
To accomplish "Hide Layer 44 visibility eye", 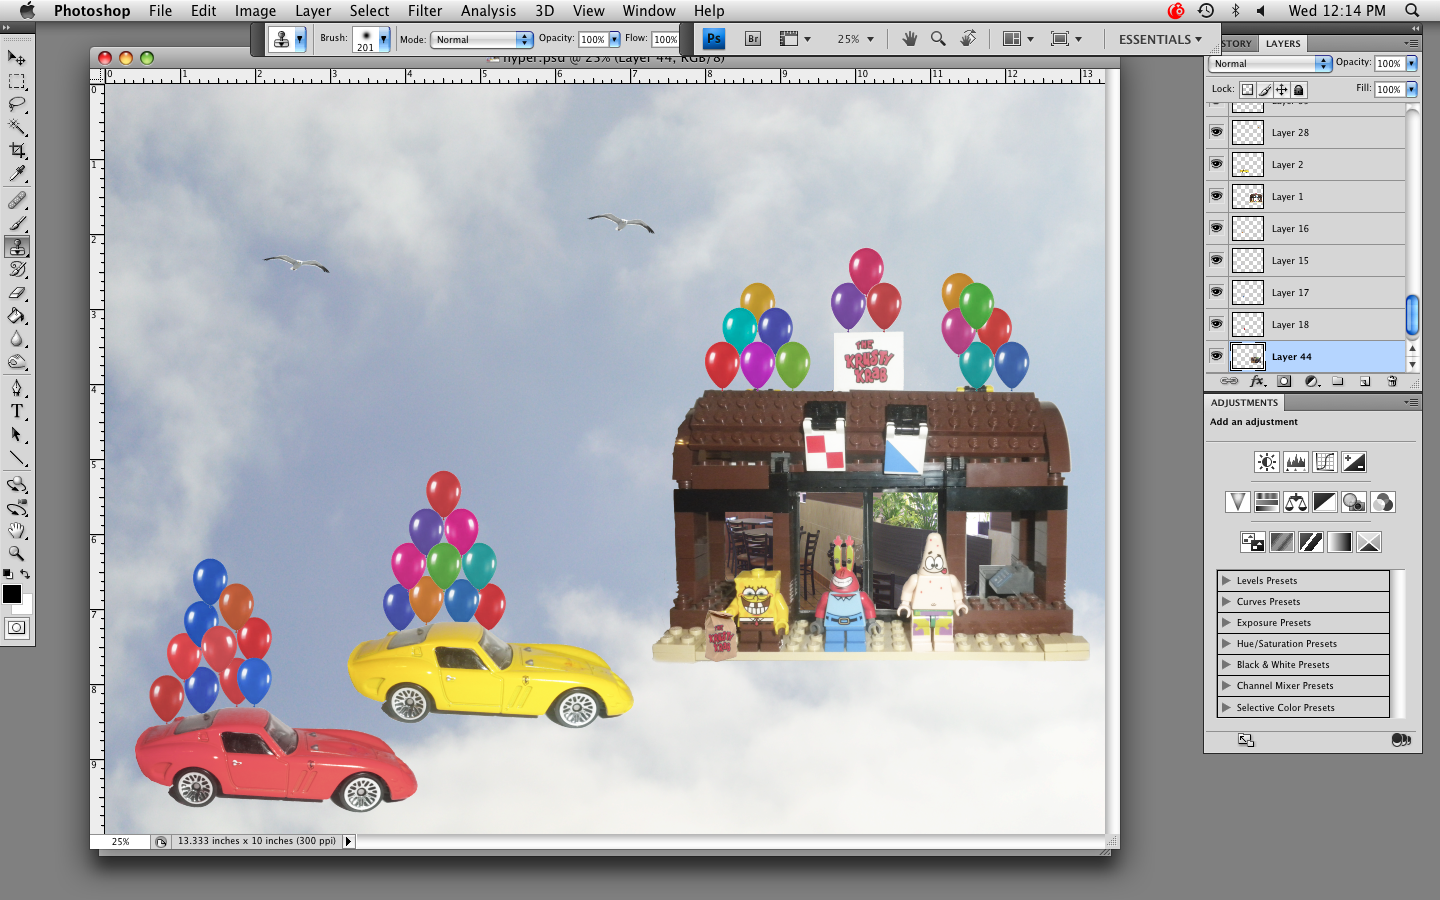I will (1216, 356).
